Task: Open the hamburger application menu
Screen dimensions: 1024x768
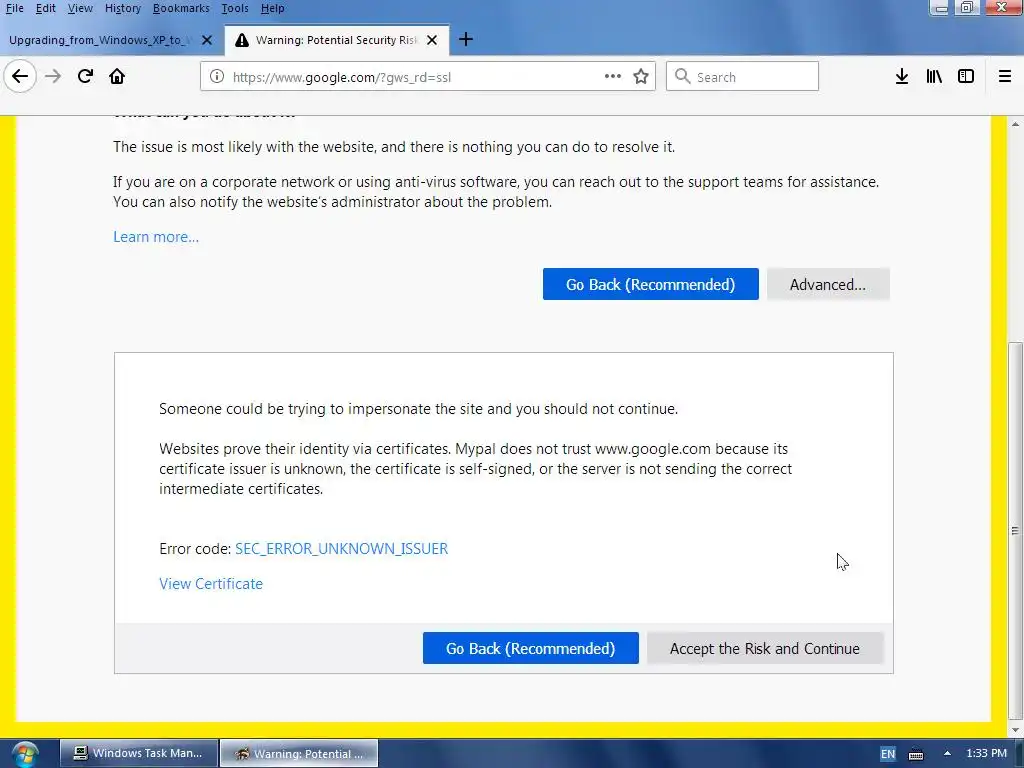Action: click(1005, 76)
